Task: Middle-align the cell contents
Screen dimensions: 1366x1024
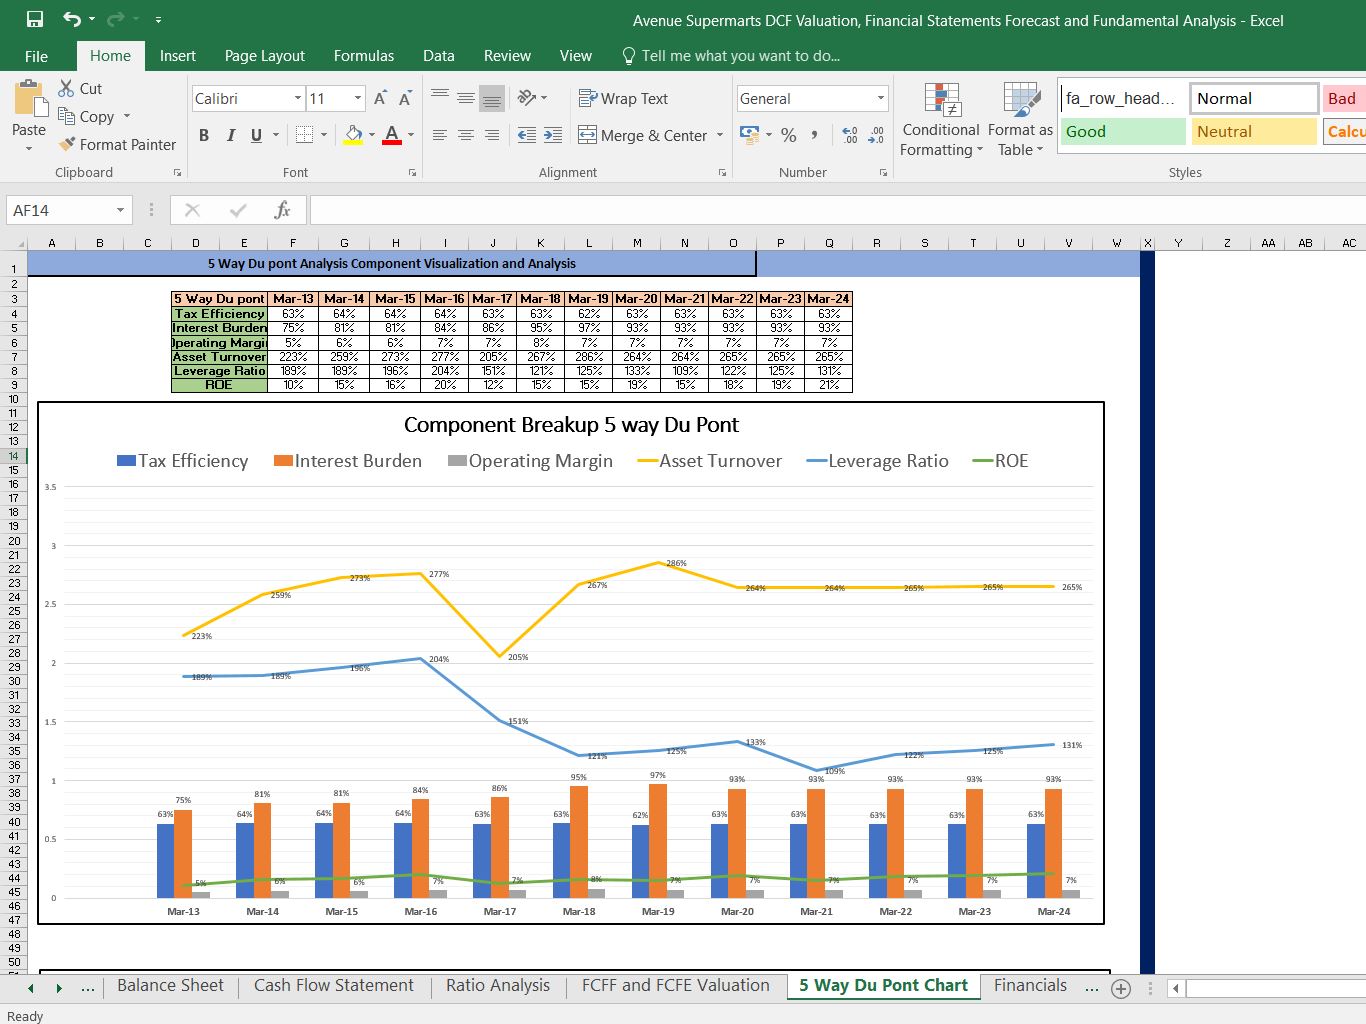Action: (x=466, y=98)
